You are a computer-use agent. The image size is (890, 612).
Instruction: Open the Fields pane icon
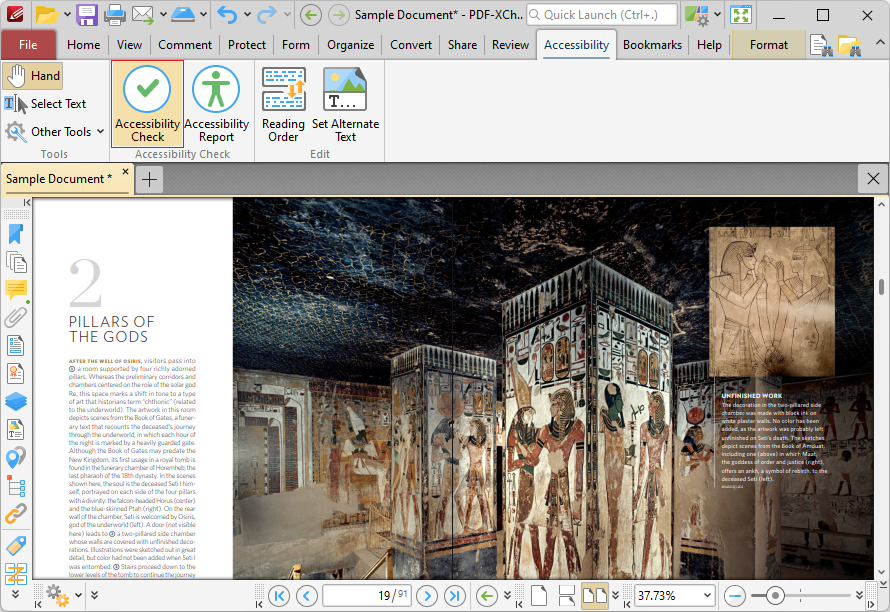point(16,346)
